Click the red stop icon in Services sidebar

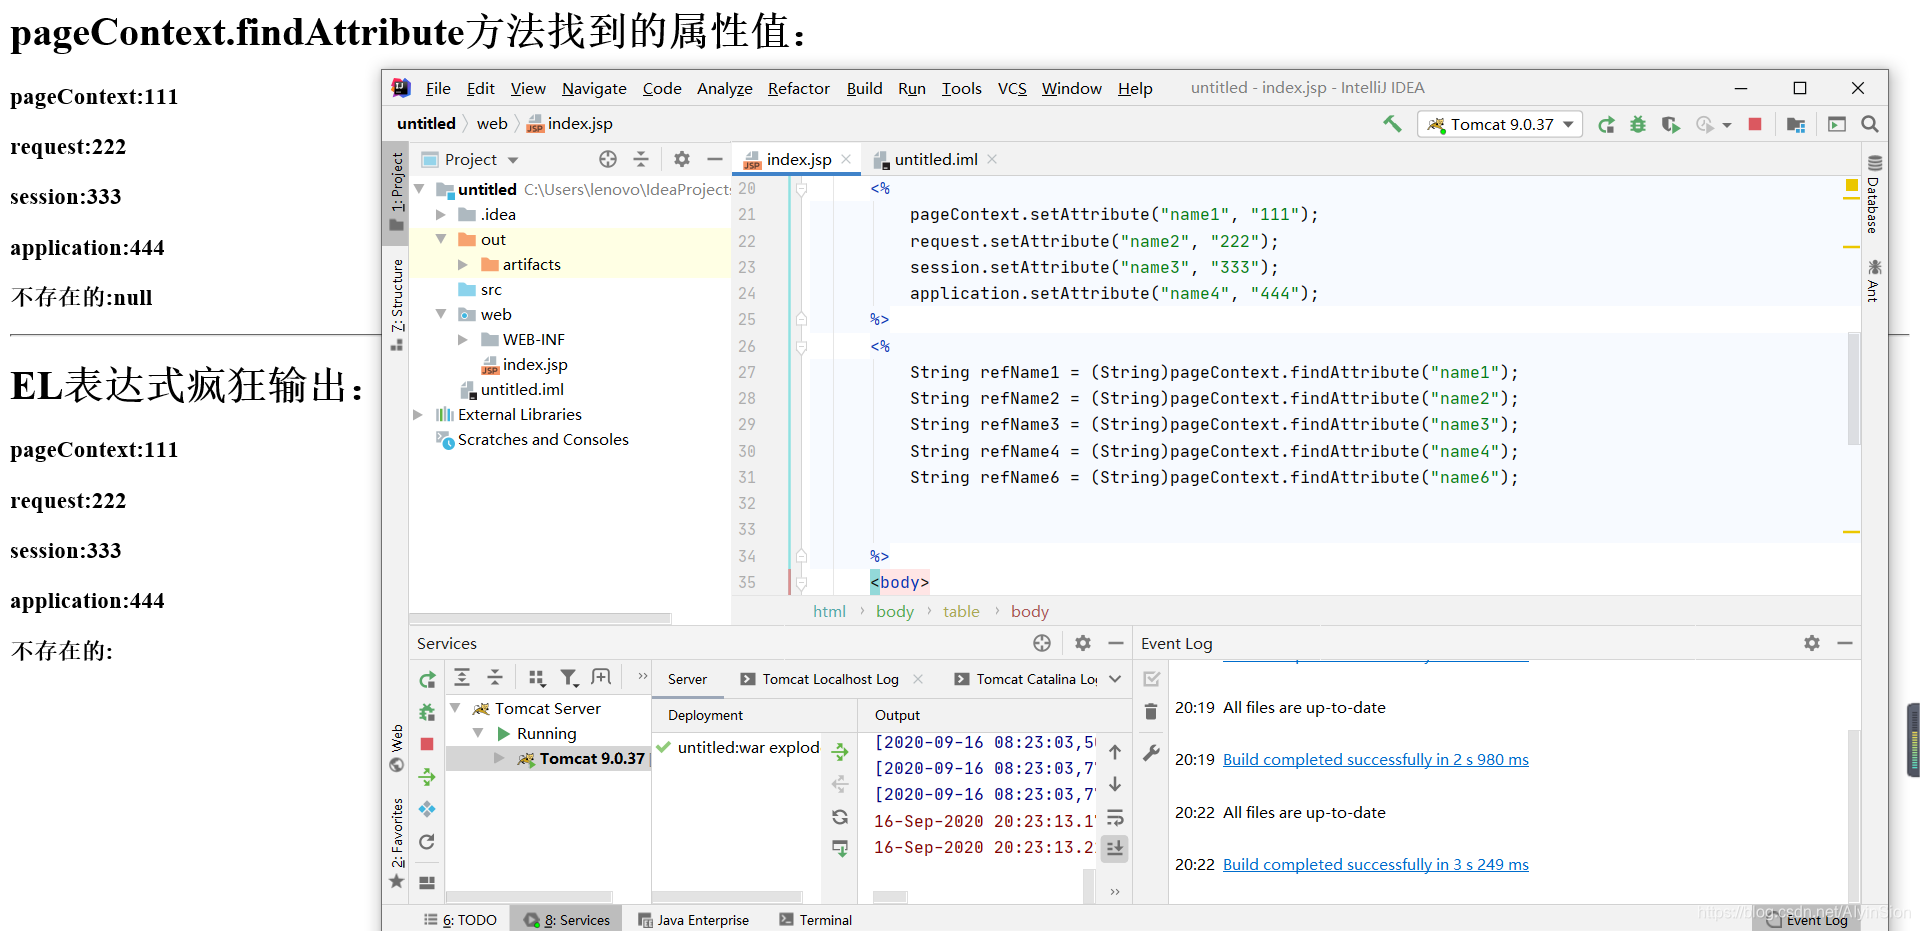pos(427,744)
